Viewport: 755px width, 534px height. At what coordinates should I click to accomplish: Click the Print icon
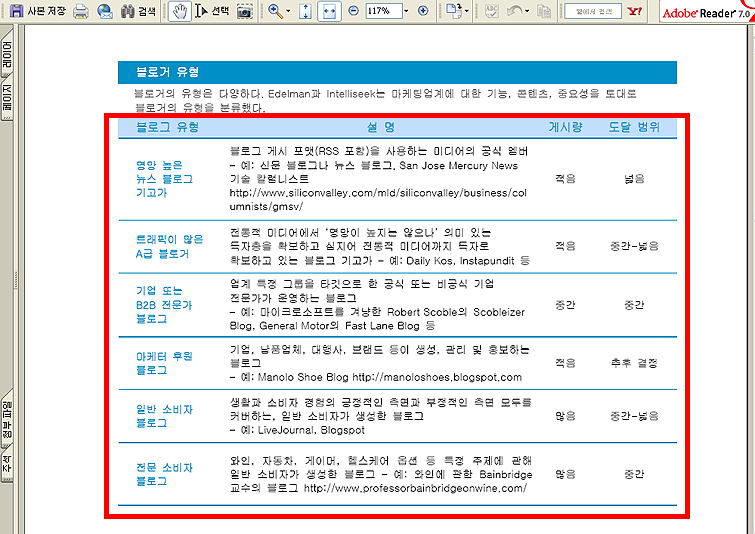coord(81,11)
